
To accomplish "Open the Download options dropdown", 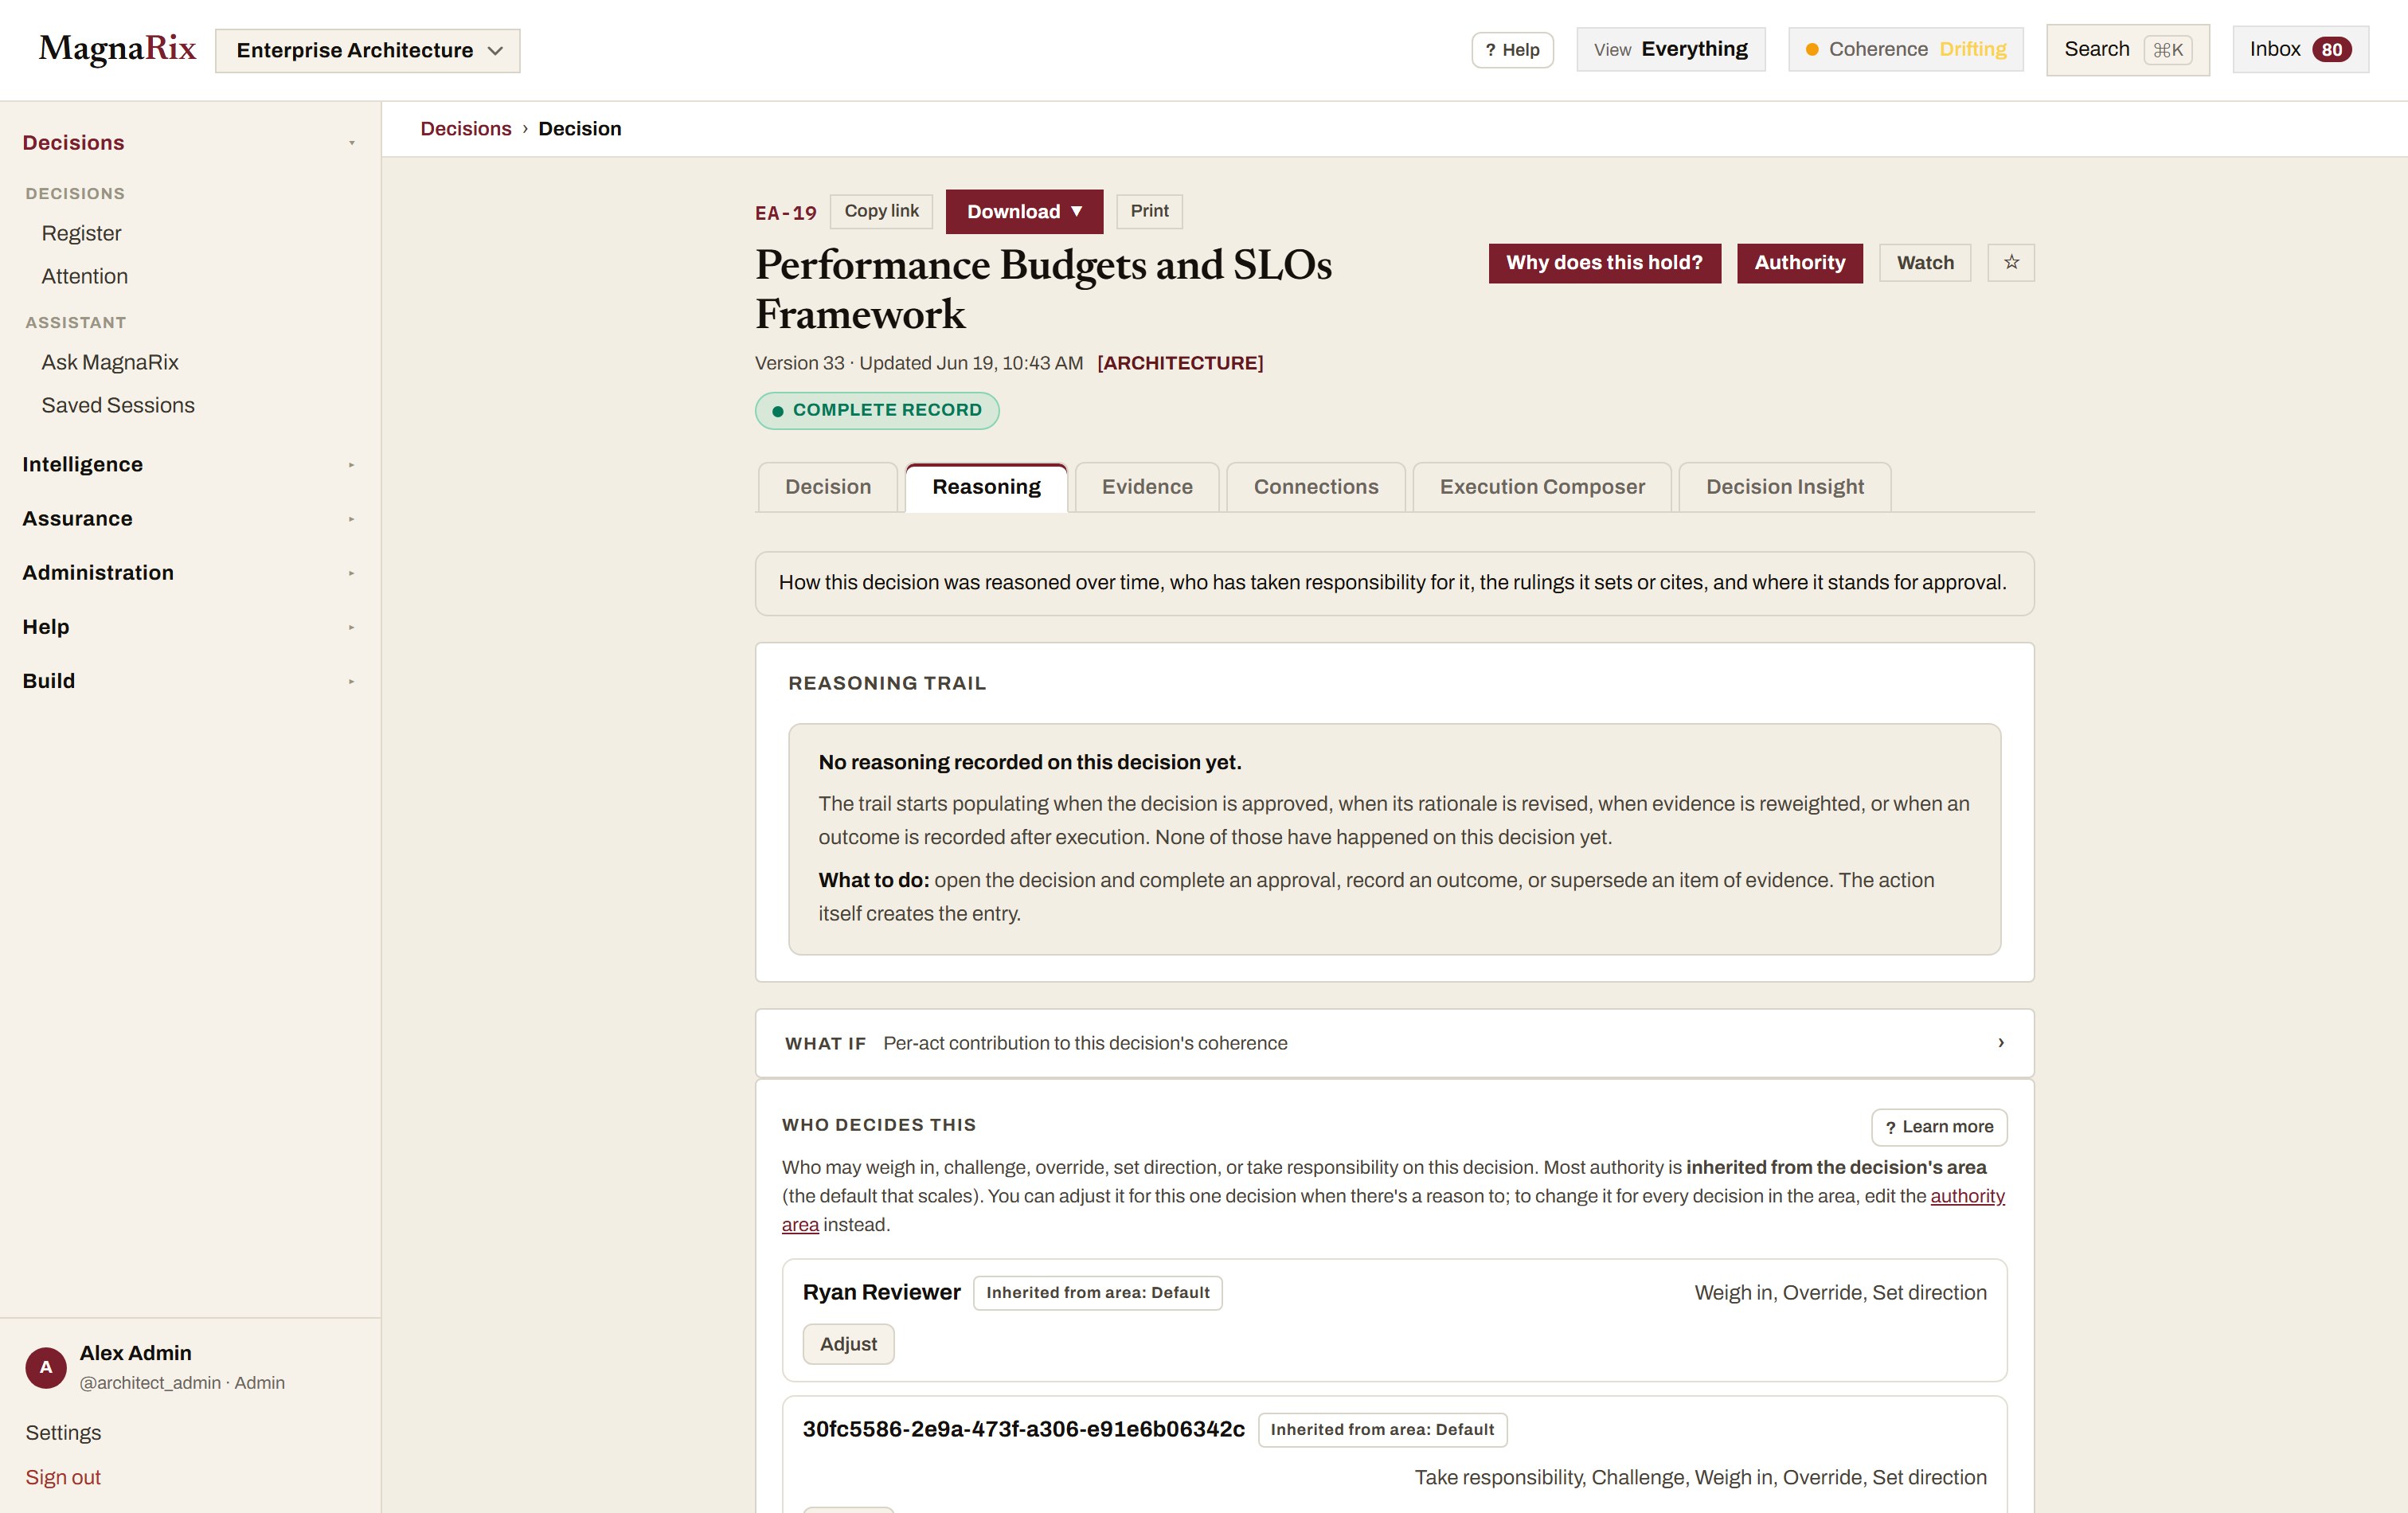I will tap(1024, 212).
